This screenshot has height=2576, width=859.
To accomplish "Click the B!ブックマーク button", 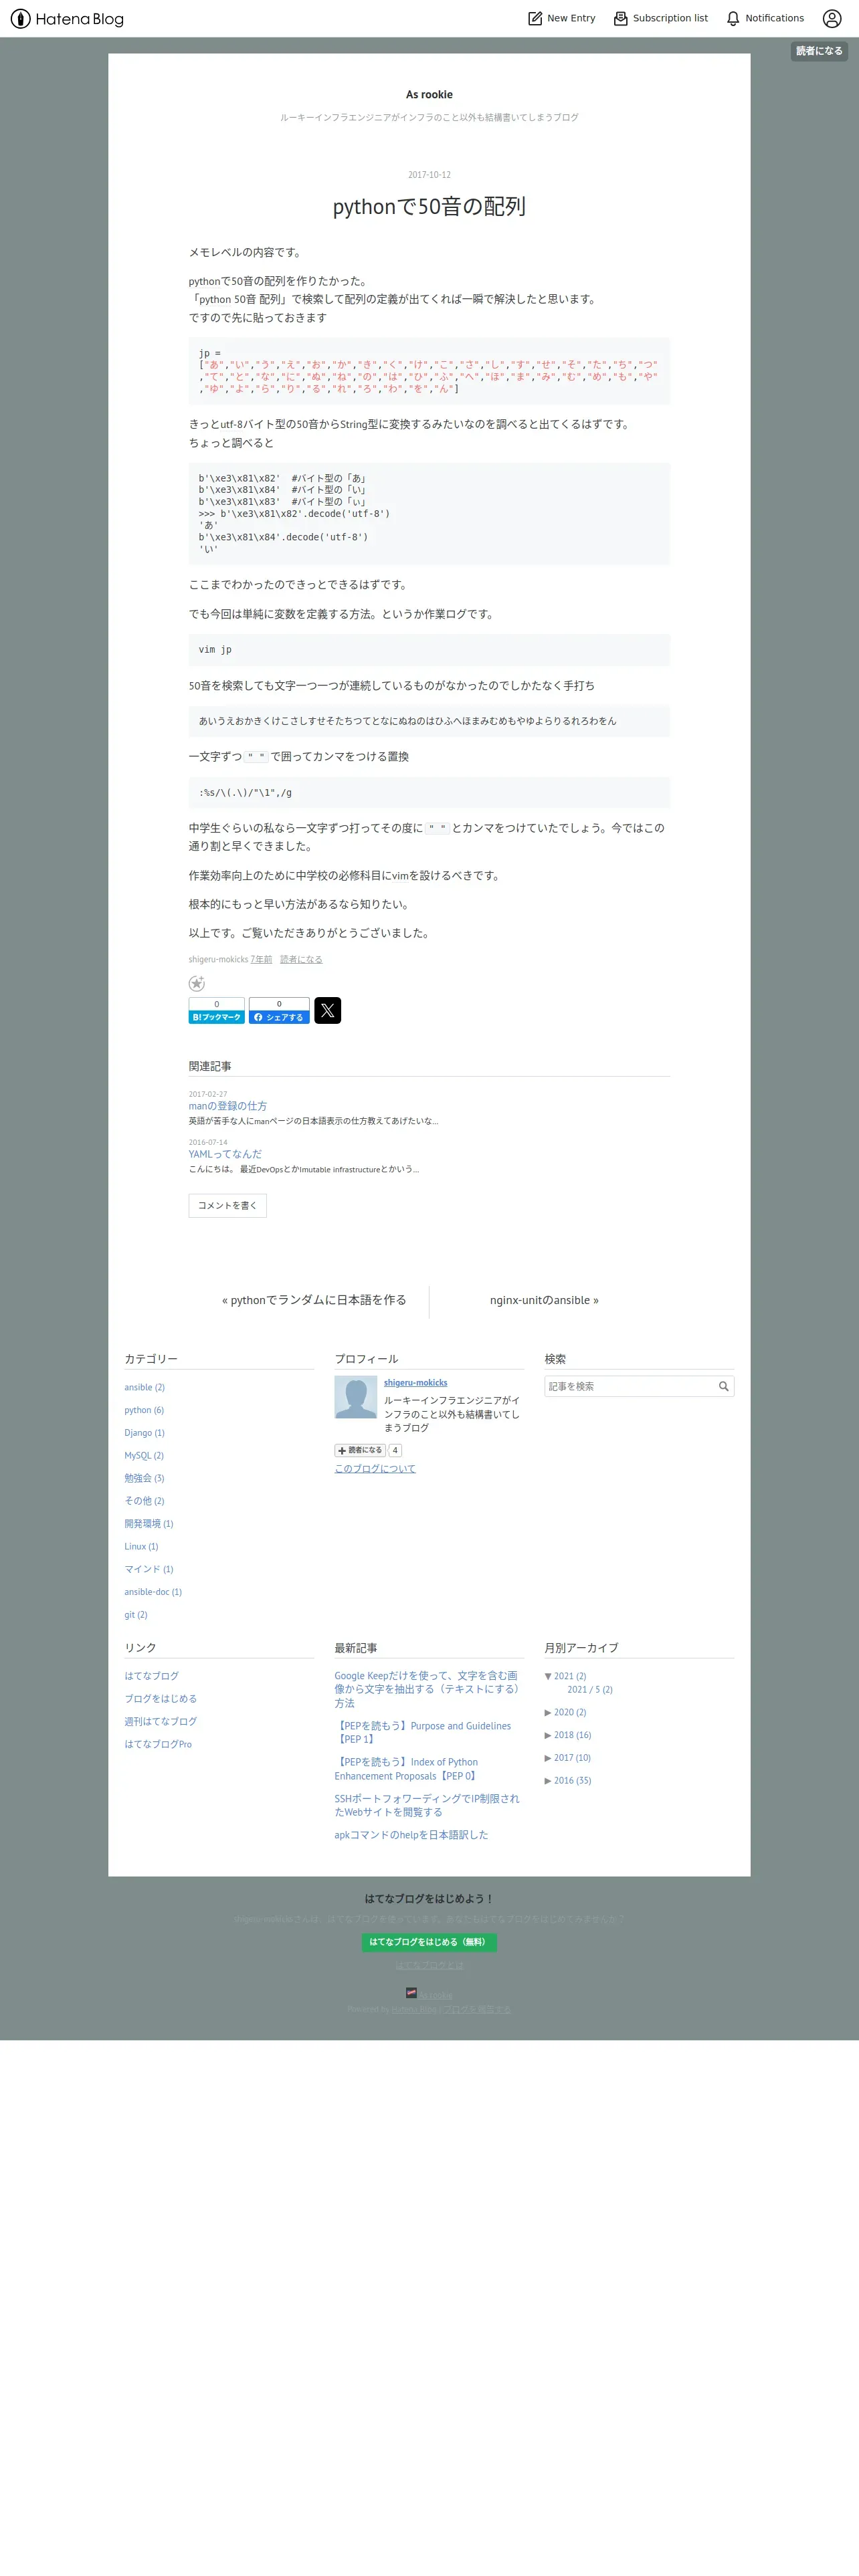I will pyautogui.click(x=217, y=1010).
